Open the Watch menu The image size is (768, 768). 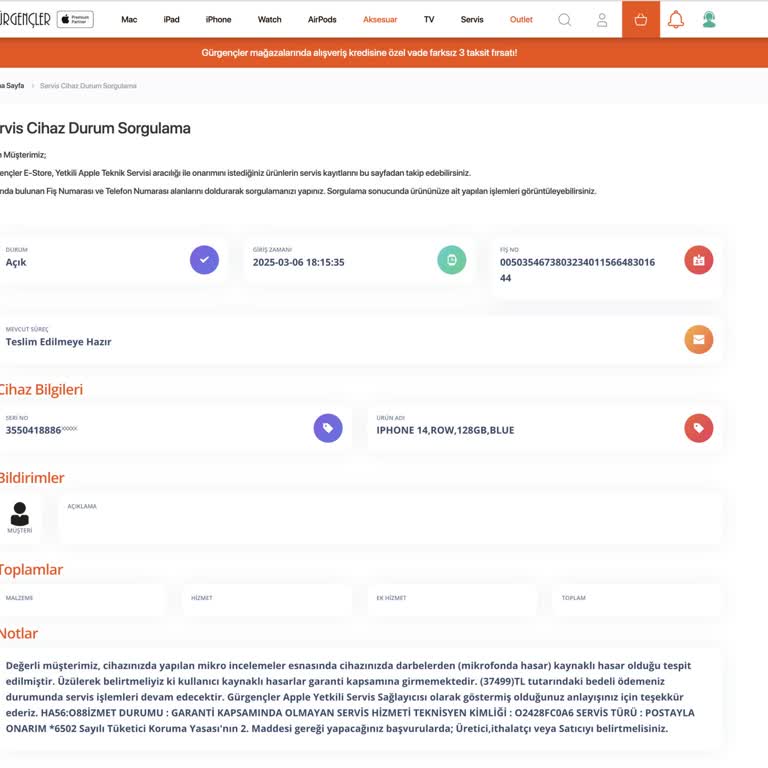269,20
